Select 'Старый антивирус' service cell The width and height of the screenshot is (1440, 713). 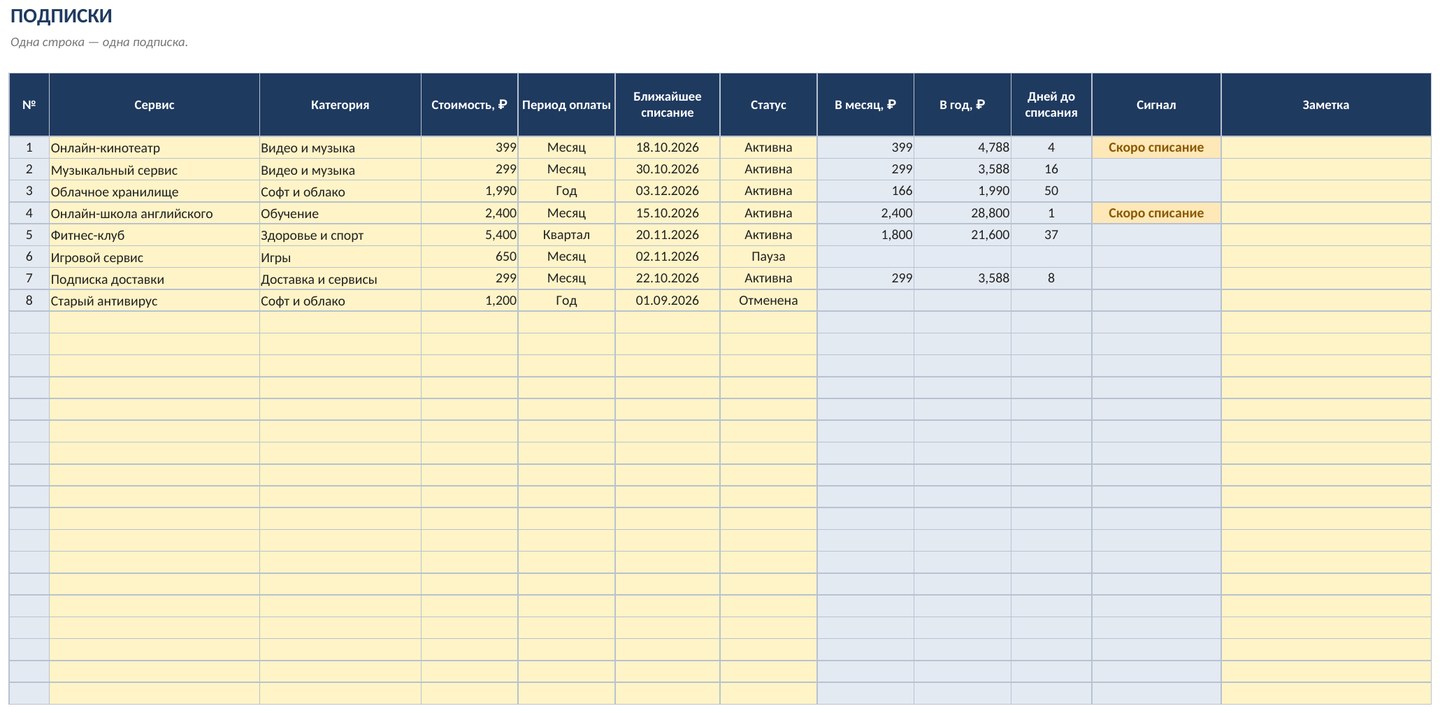coord(154,301)
